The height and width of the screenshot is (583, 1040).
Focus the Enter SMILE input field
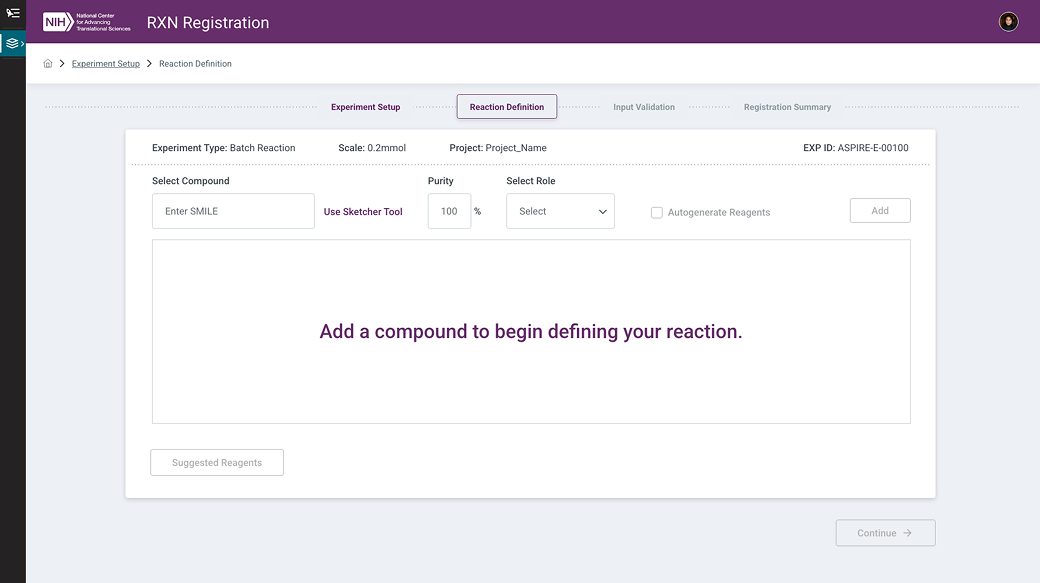tap(233, 211)
